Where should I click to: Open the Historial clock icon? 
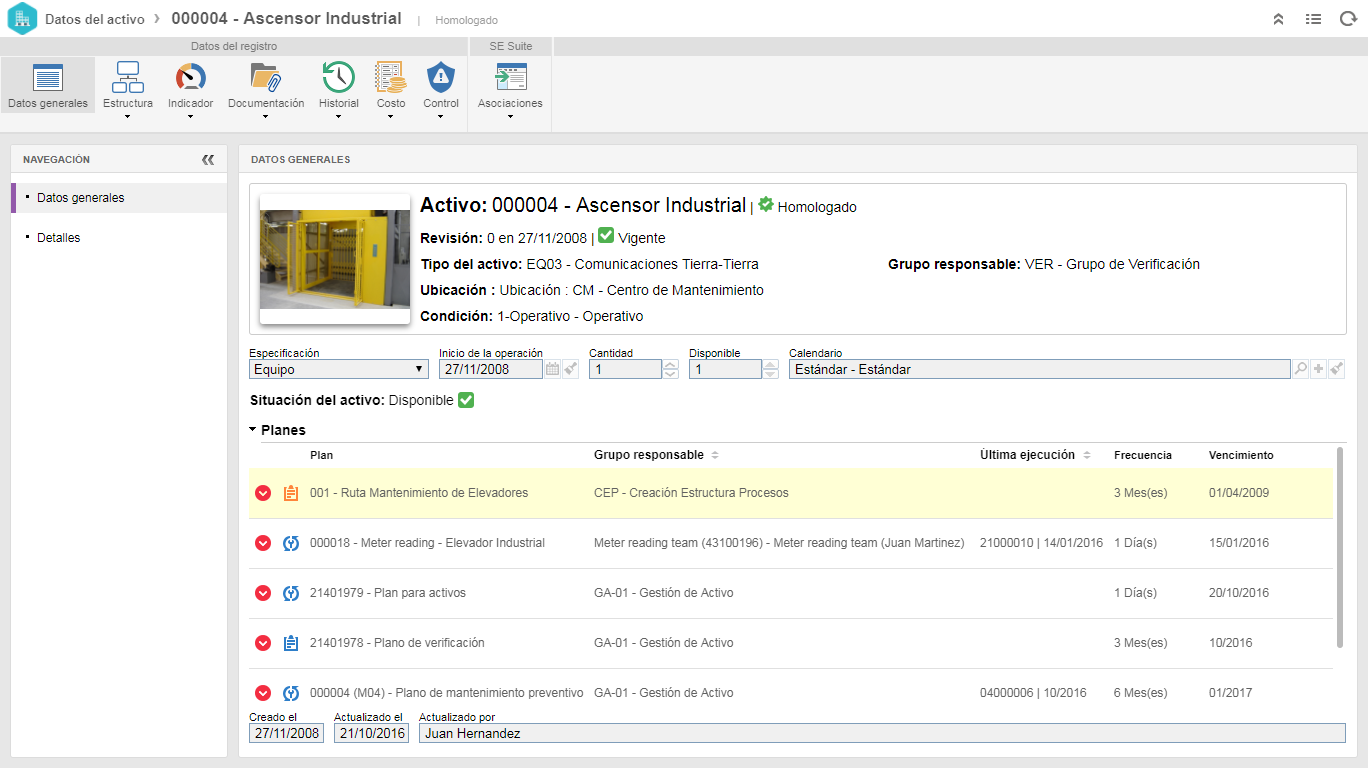(338, 78)
